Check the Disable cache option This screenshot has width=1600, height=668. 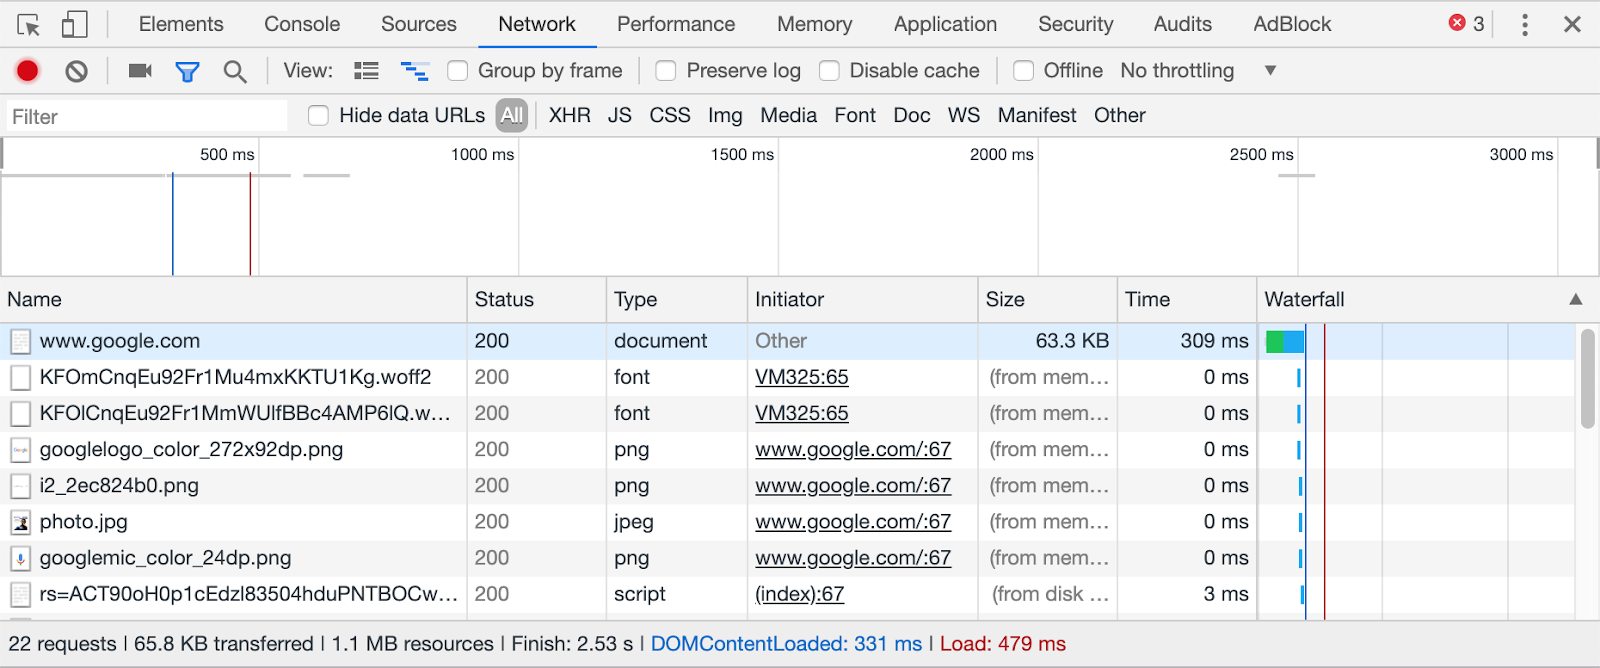(829, 71)
